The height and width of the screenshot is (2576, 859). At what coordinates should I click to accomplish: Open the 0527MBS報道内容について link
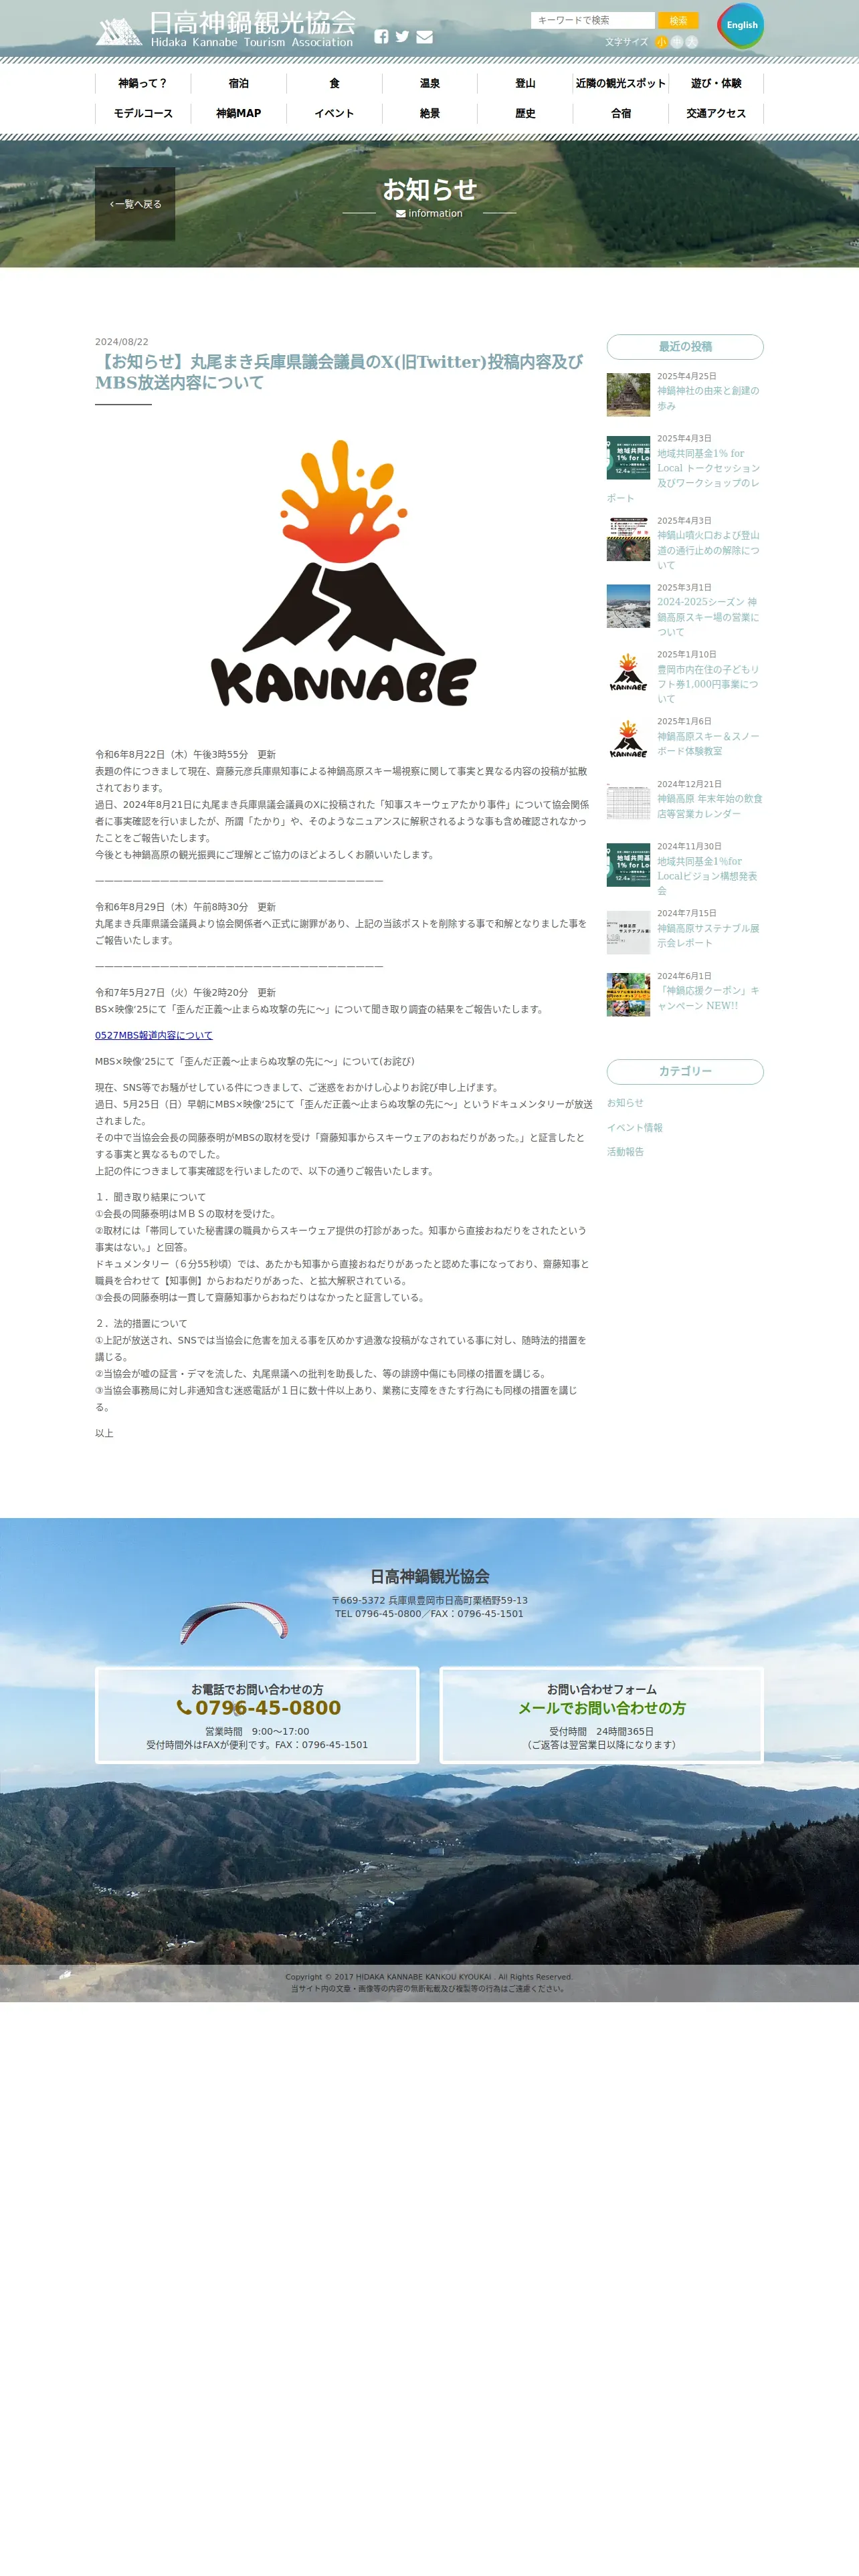pos(154,1035)
